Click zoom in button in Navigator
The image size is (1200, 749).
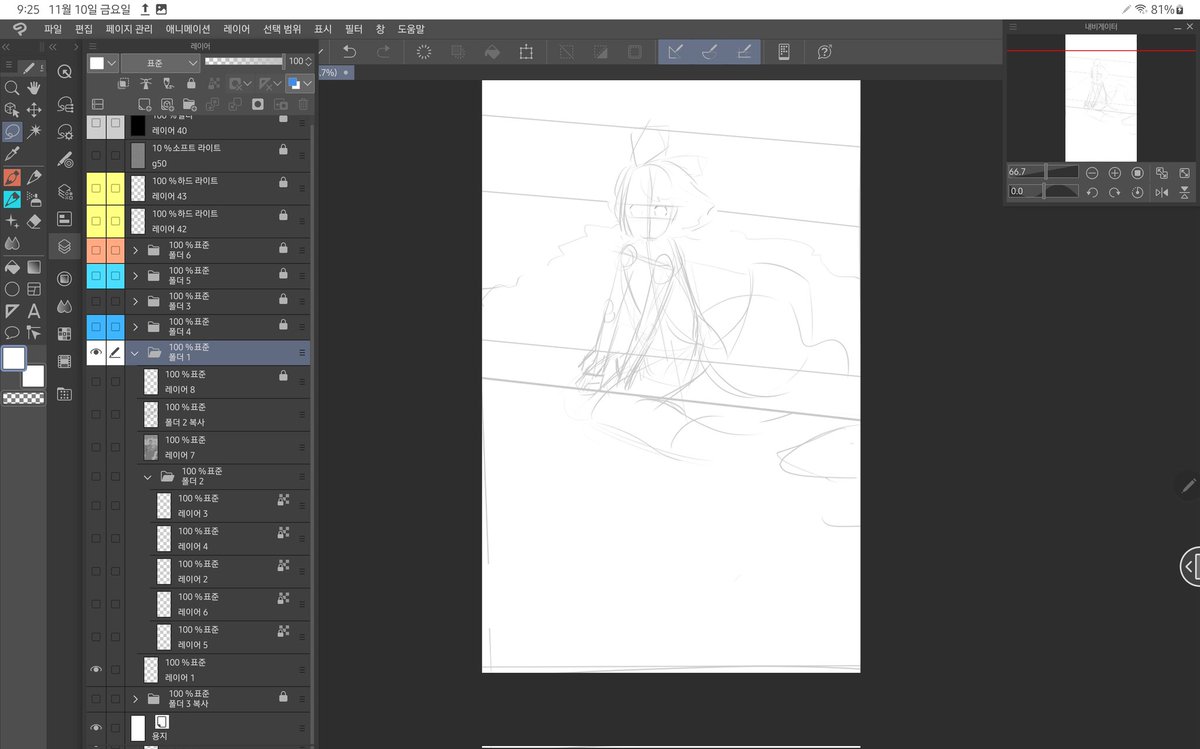point(1115,173)
